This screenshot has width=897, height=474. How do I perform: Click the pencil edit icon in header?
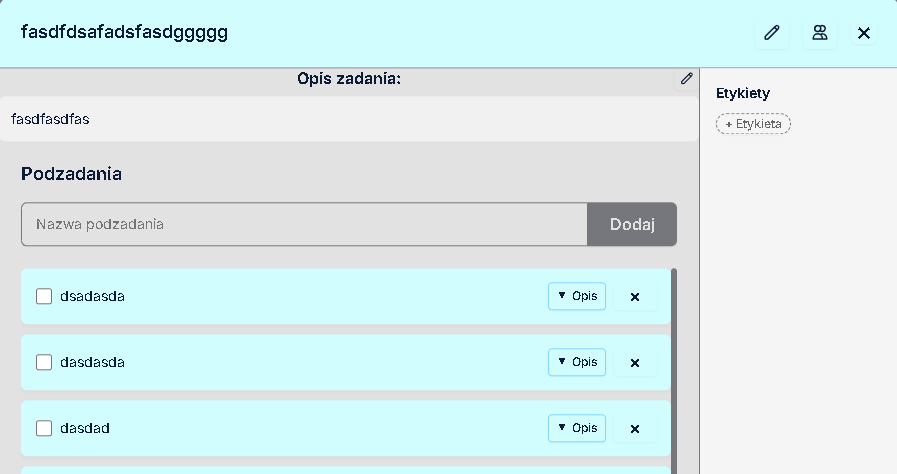(x=771, y=33)
